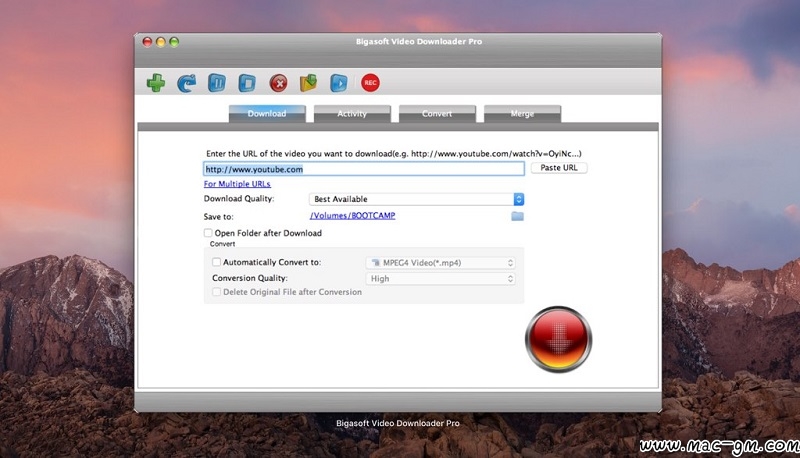Viewport: 800px width, 458px height.
Task: Open the /Volumes/BOOTCAMP save path link
Action: (x=353, y=216)
